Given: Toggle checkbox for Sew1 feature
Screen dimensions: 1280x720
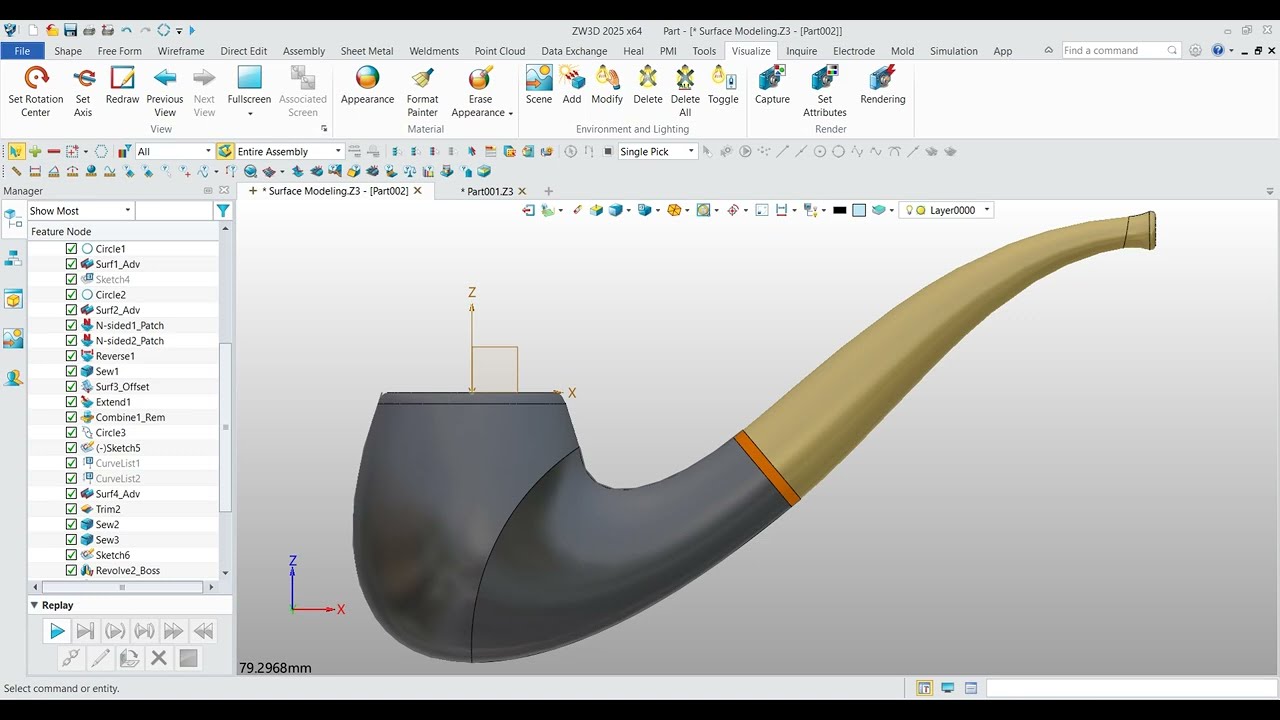Looking at the screenshot, I should click(x=71, y=371).
